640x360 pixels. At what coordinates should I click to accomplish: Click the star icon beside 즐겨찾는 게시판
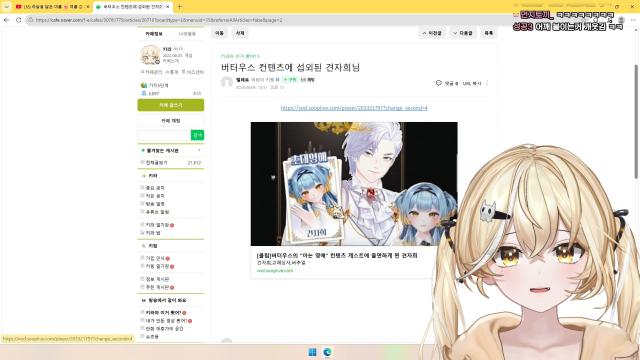coord(143,151)
